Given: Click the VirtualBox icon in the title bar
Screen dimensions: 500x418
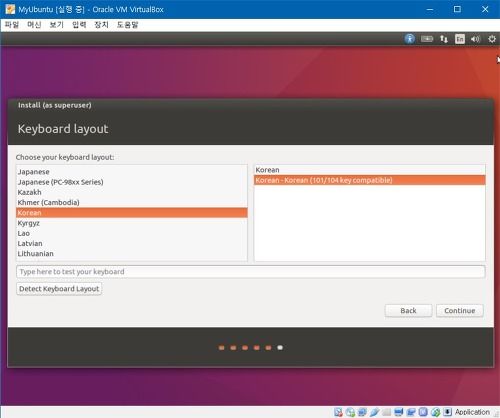Looking at the screenshot, I should pyautogui.click(x=10, y=9).
